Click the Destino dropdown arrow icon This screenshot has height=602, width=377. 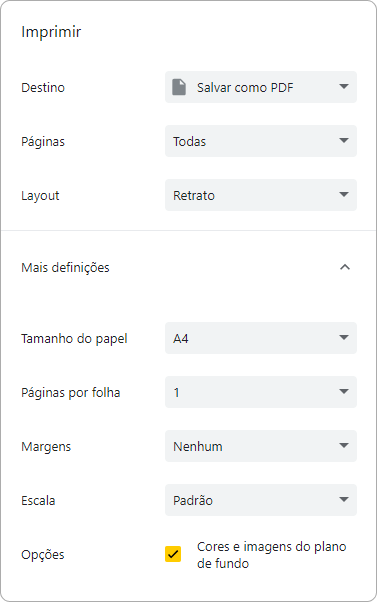344,87
